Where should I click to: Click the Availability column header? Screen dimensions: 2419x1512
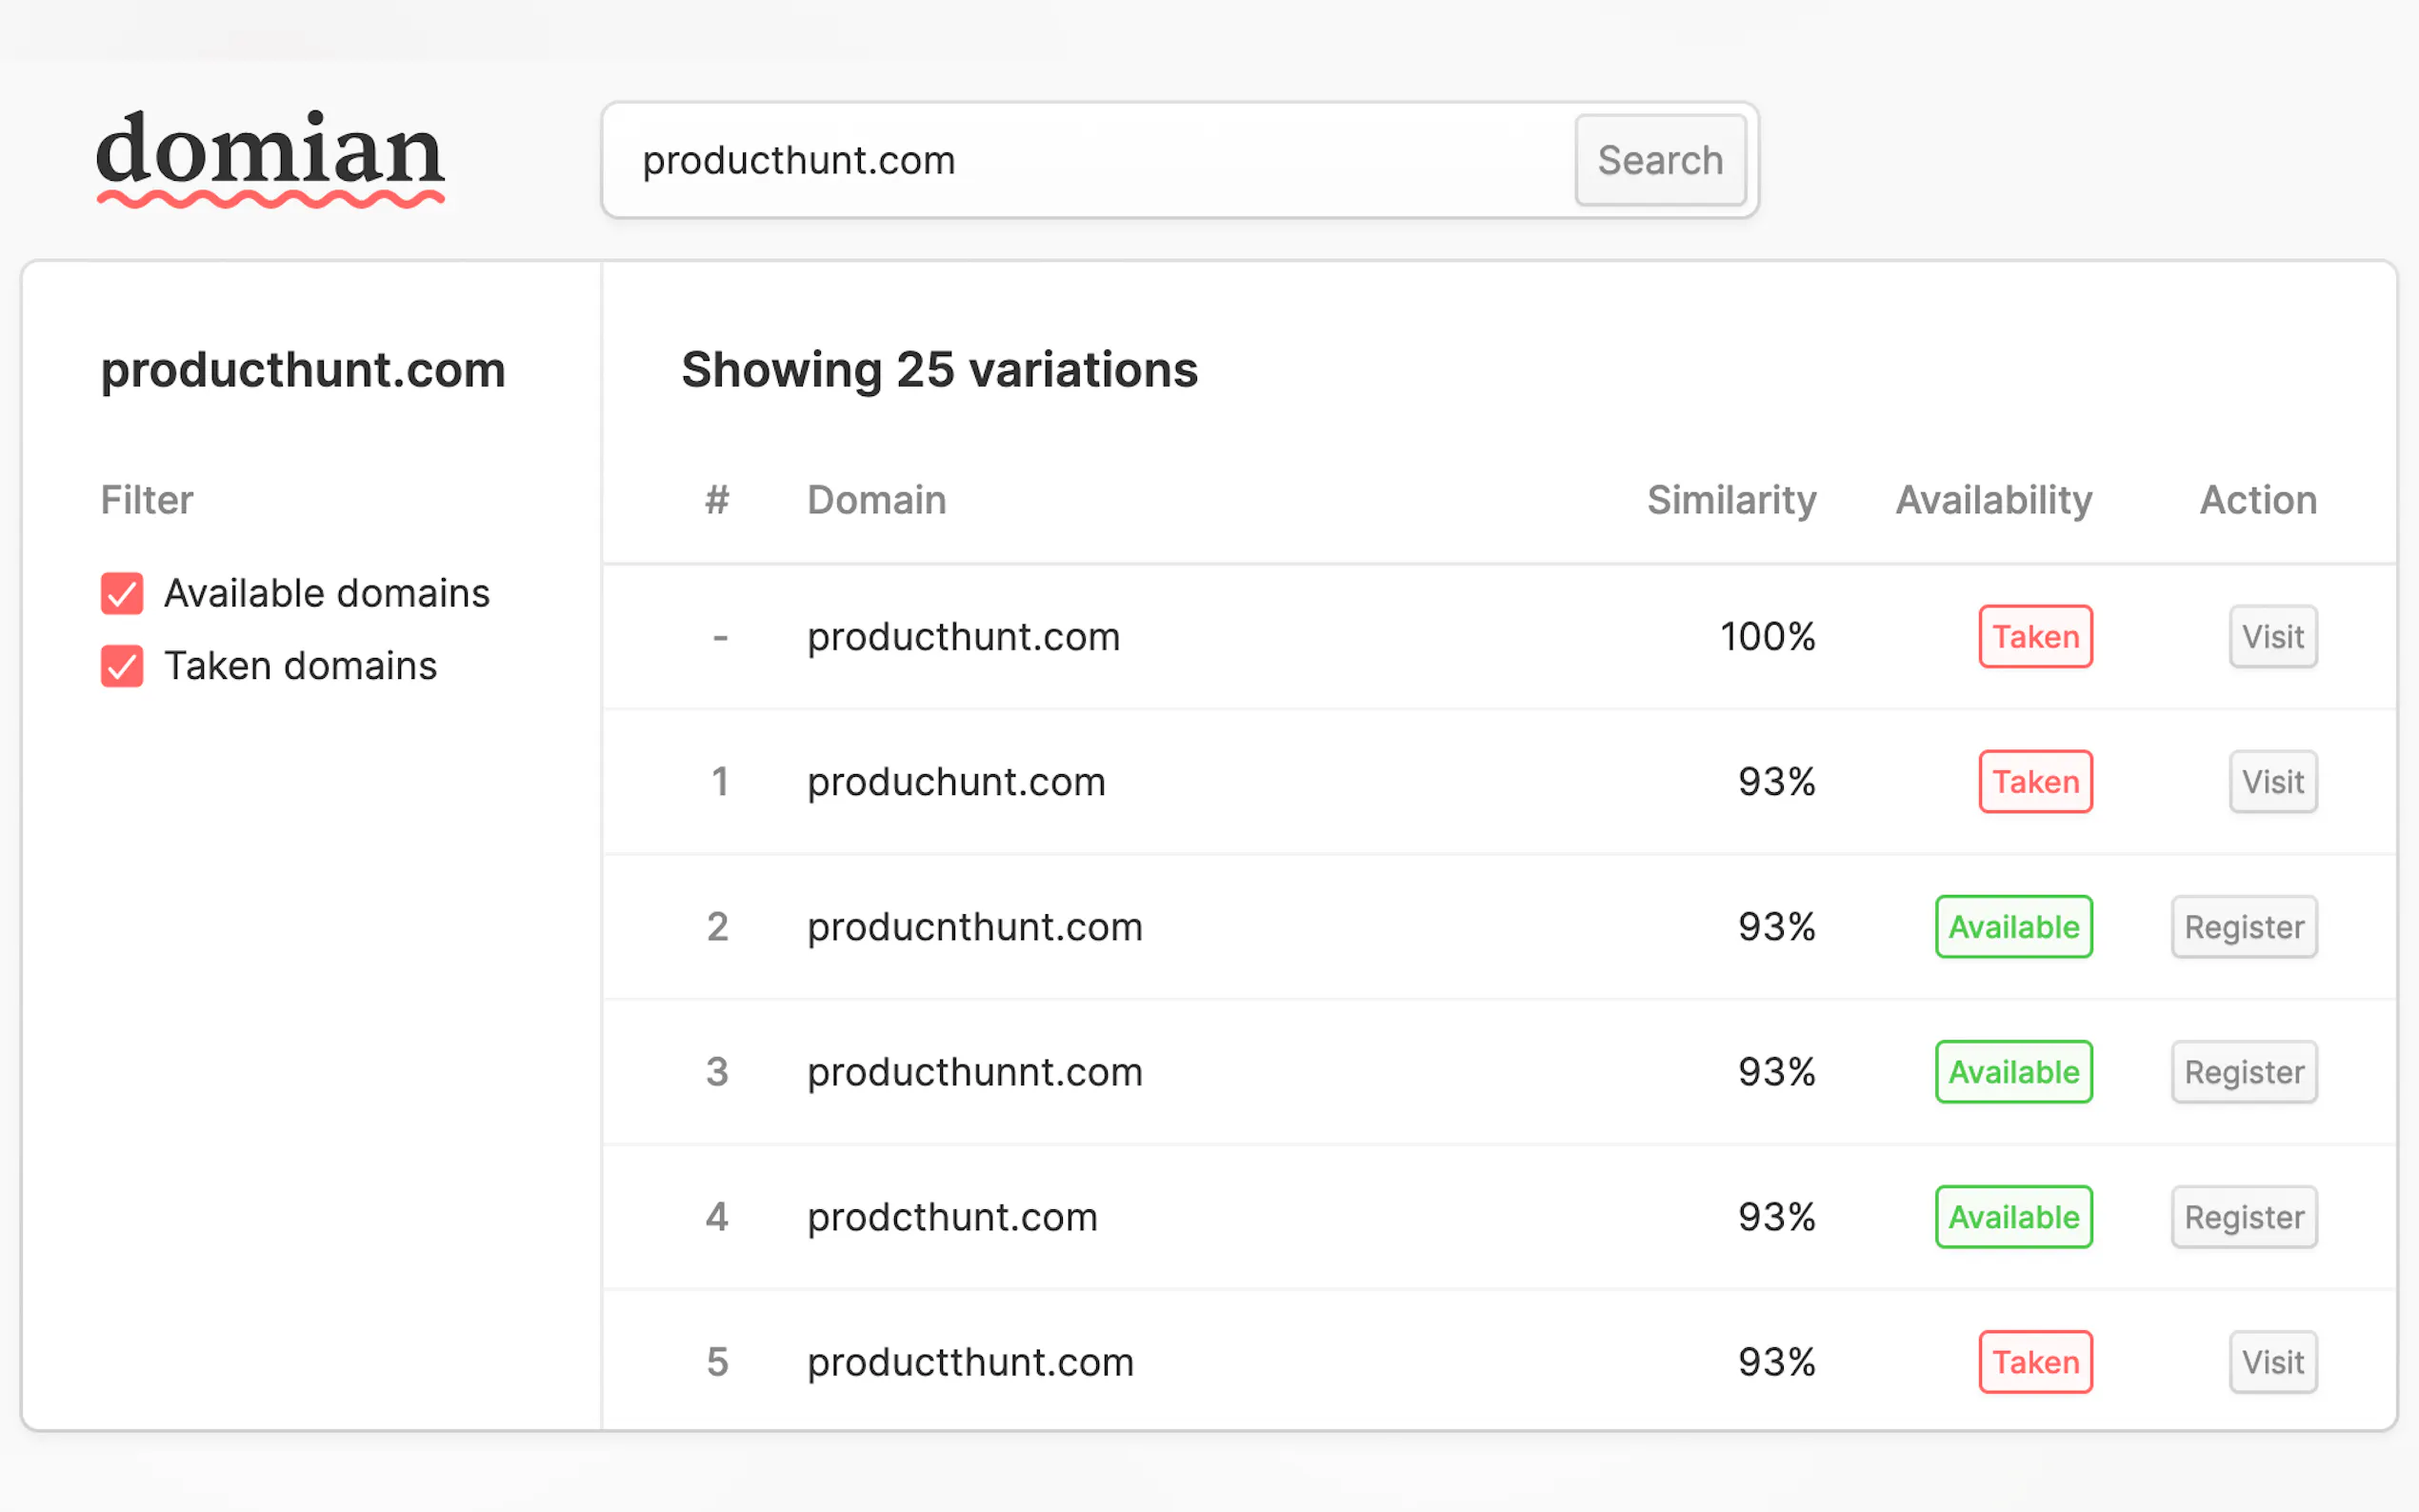1993,499
